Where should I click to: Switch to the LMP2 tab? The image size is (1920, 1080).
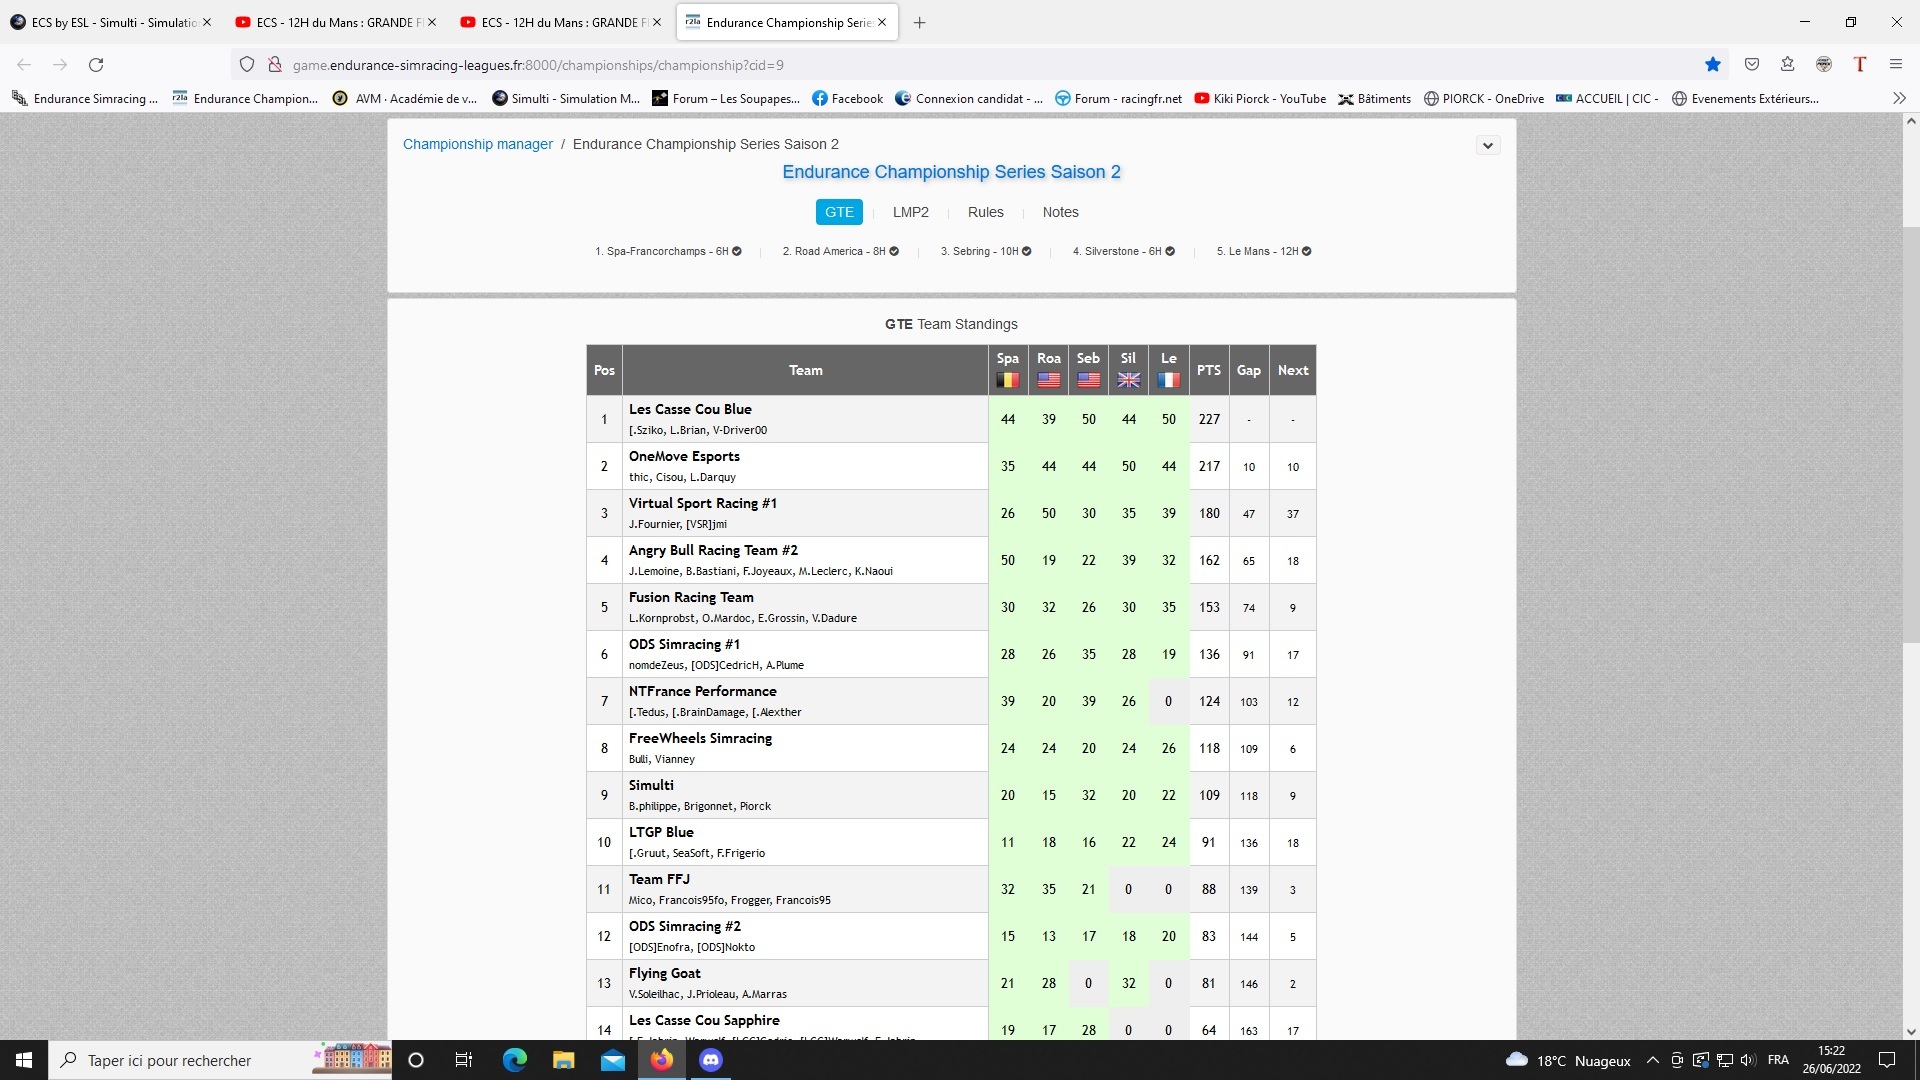[910, 212]
